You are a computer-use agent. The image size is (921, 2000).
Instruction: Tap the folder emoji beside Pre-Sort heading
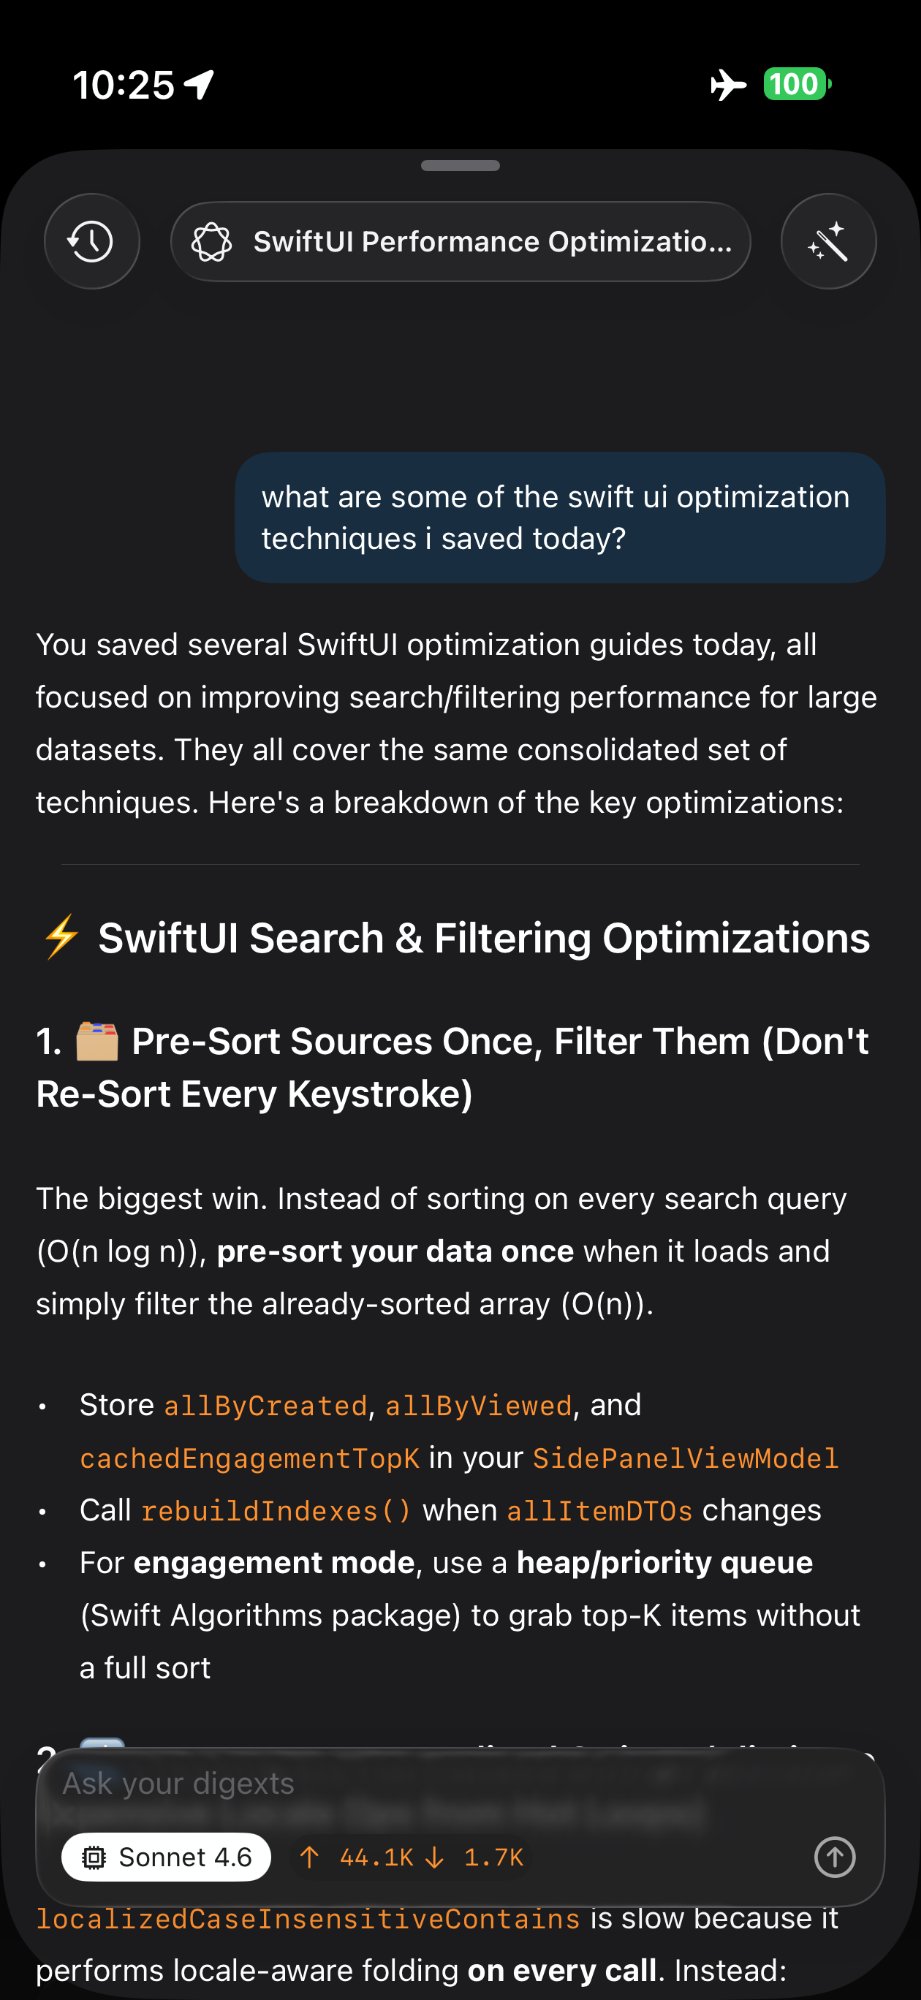(x=97, y=1041)
